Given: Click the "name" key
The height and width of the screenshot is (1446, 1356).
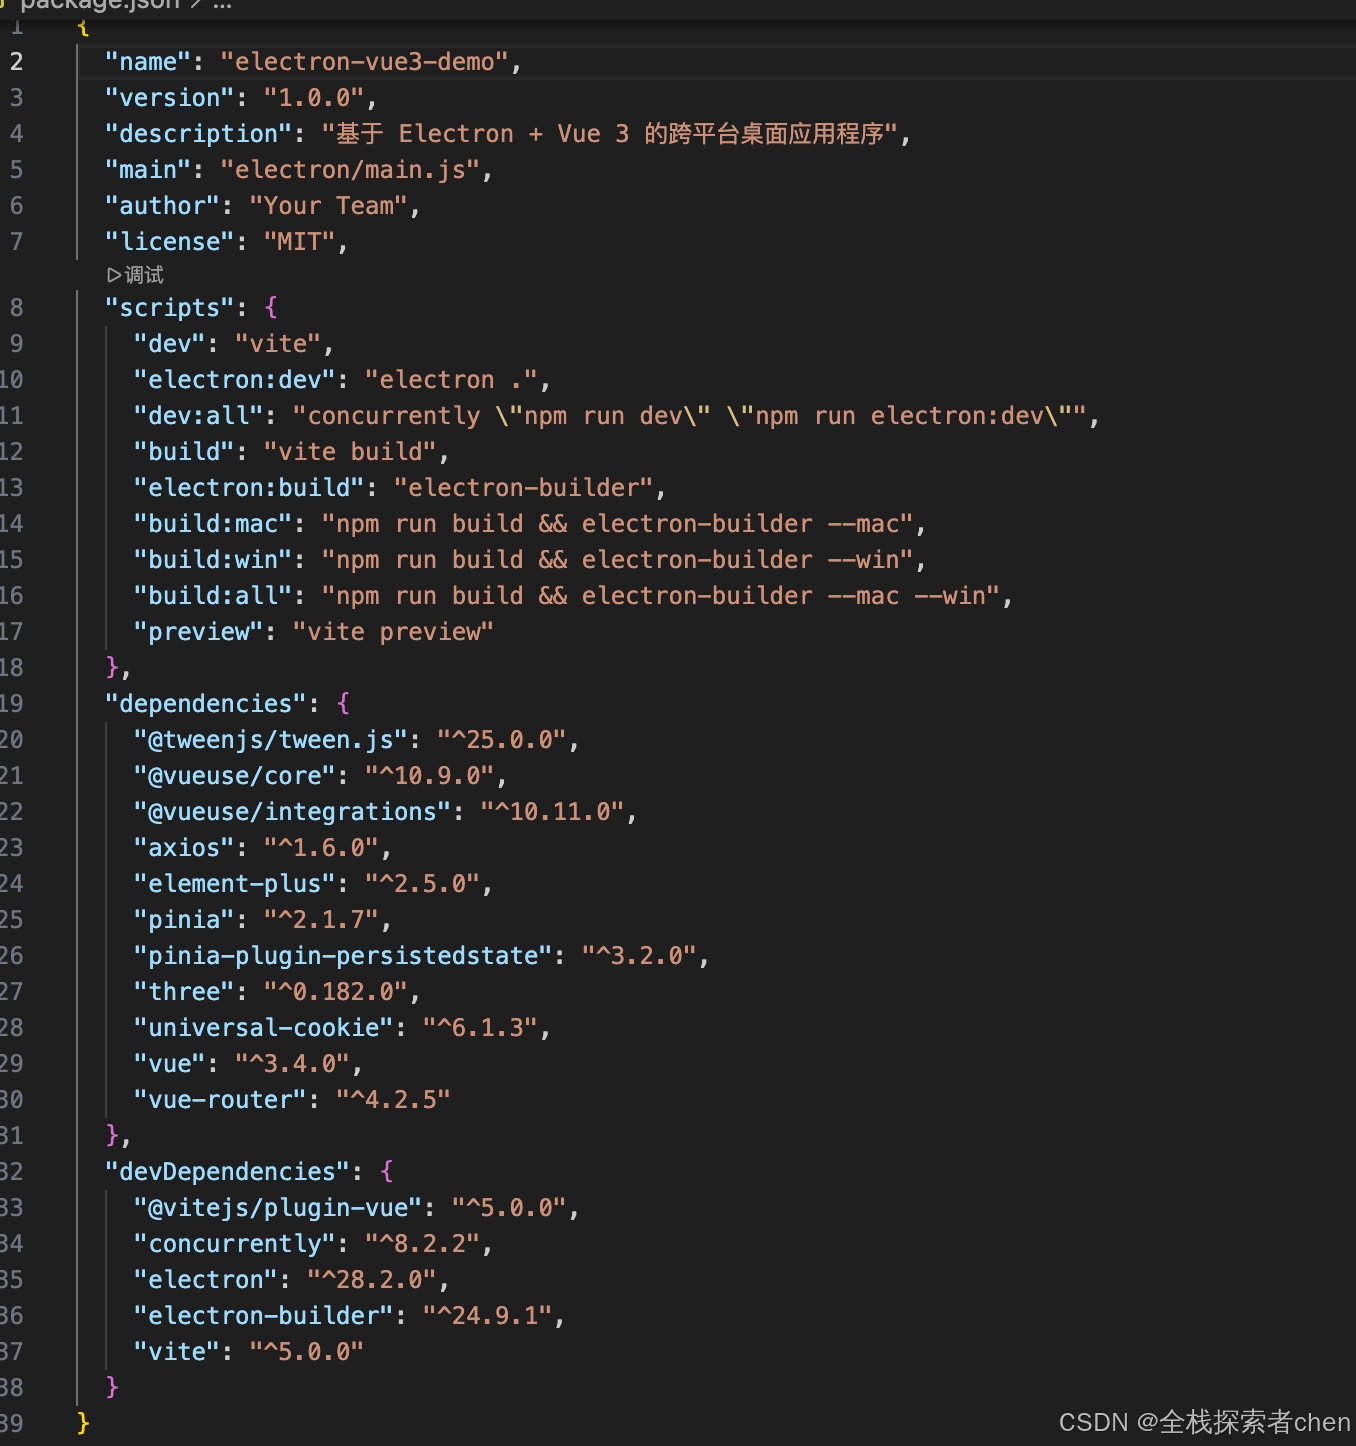Looking at the screenshot, I should [148, 62].
